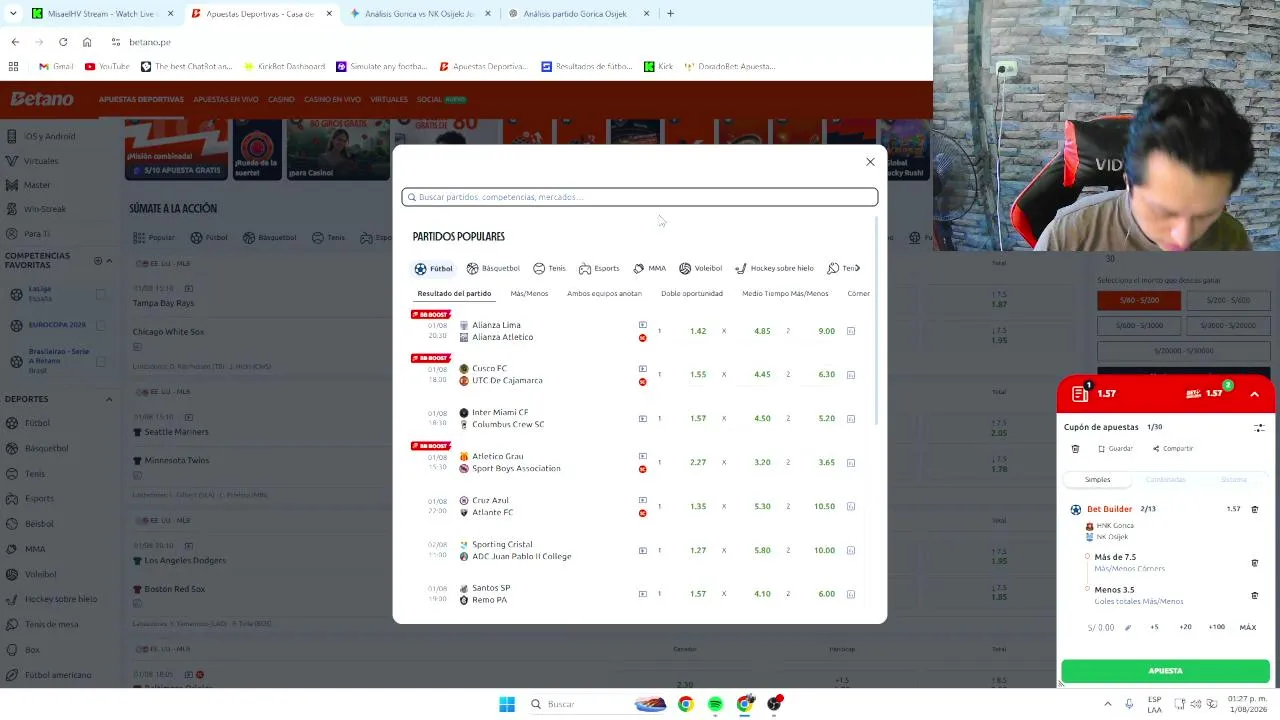Collapse the COMPETENCIAS FAVORITAS section
The height and width of the screenshot is (720, 1280).
[109, 261]
